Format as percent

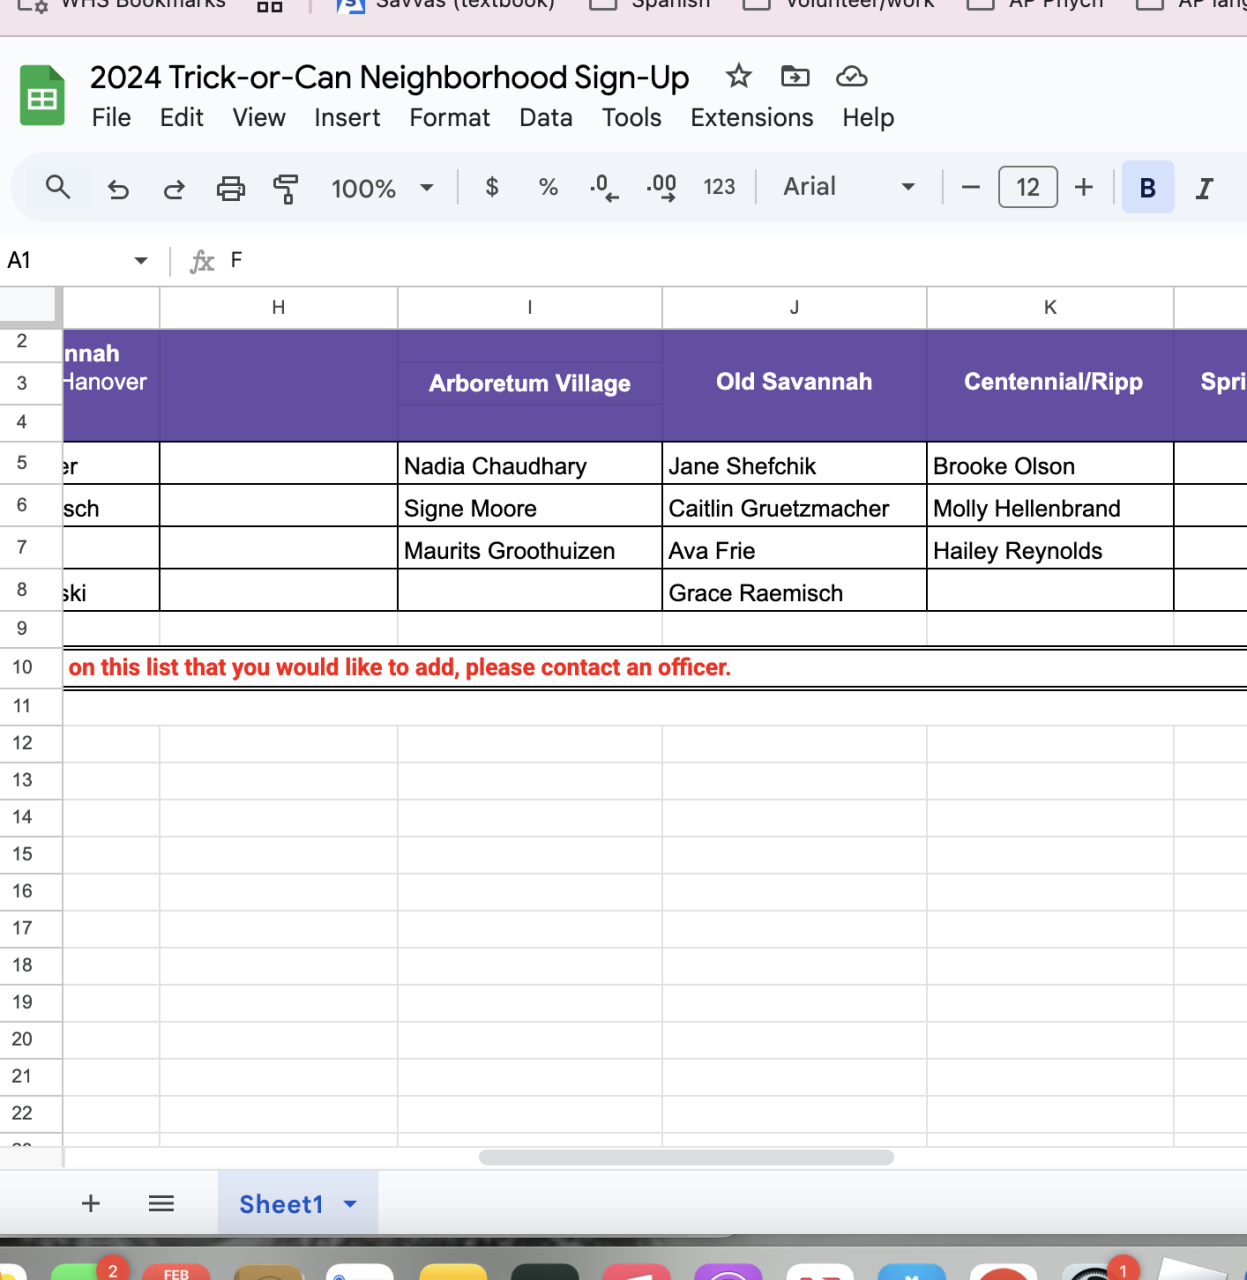[548, 187]
